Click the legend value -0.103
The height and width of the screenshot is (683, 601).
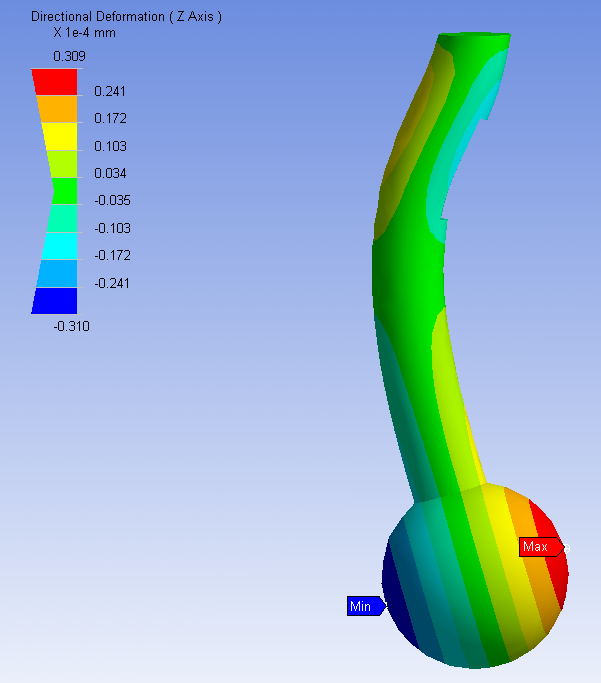tap(112, 228)
